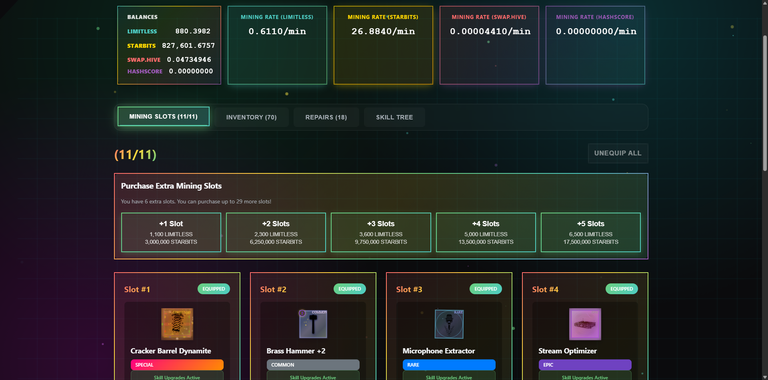Screen dimensions: 768x380
Task: Click the Equipped badge on Slot #3
Action: [x=485, y=289]
